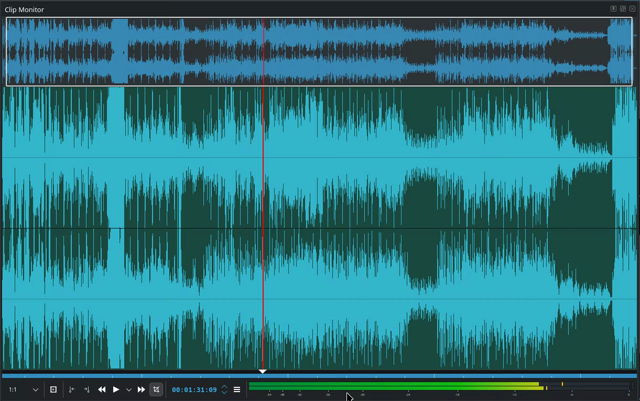Viewport: 640px width, 401px height.
Task: Close the Clip Monitor panel
Action: (631, 8)
